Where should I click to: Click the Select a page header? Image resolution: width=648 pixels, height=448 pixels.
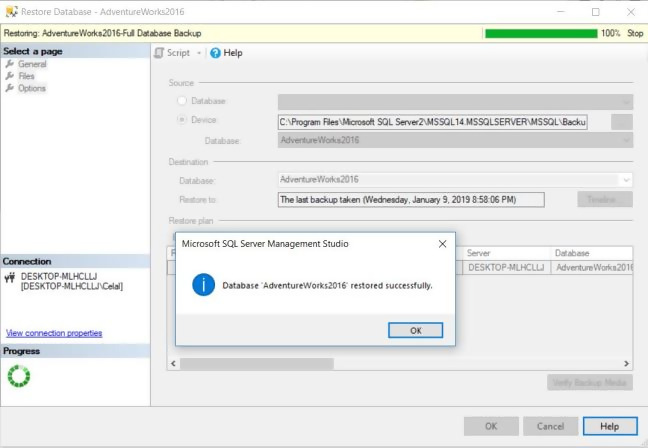[75, 51]
